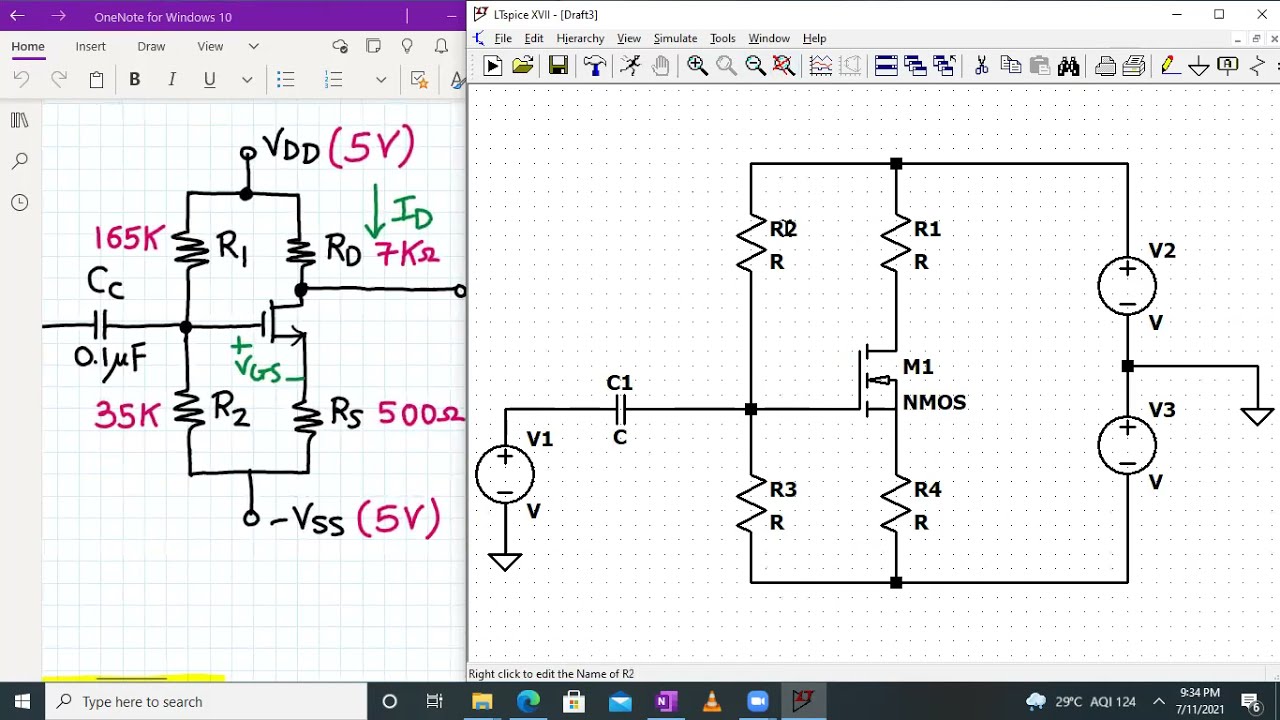1280x720 pixels.
Task: Open LTspice Hierarchy menu
Action: (580, 38)
